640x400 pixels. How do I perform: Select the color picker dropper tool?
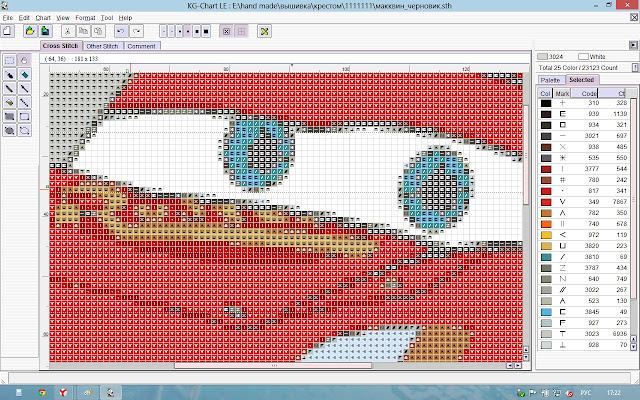[10, 75]
